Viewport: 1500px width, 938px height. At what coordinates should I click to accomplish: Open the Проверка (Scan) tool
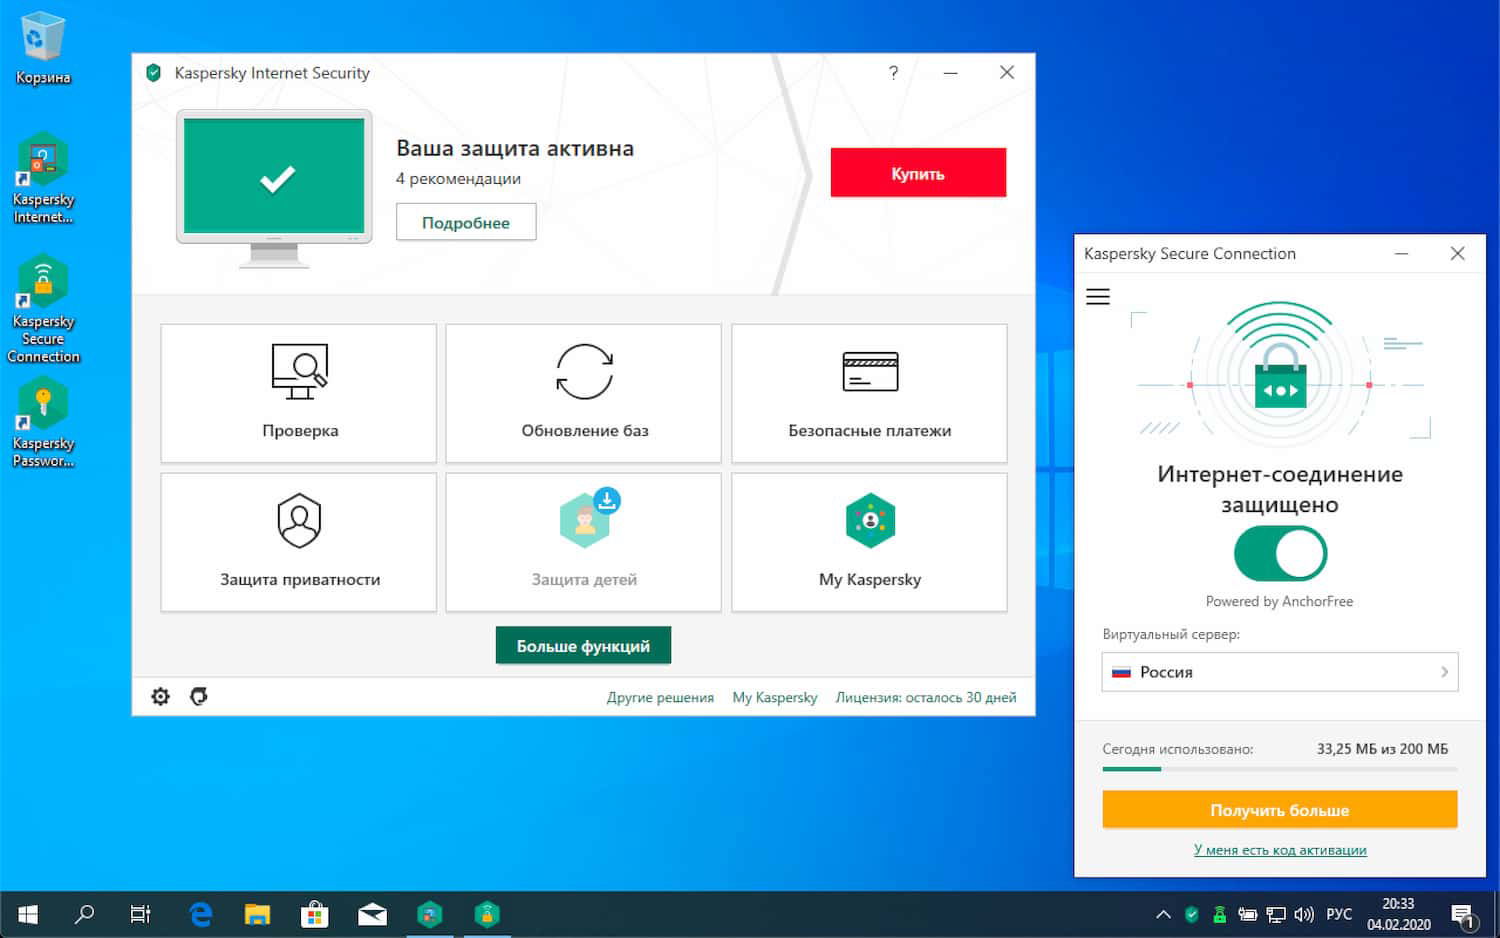pos(297,392)
